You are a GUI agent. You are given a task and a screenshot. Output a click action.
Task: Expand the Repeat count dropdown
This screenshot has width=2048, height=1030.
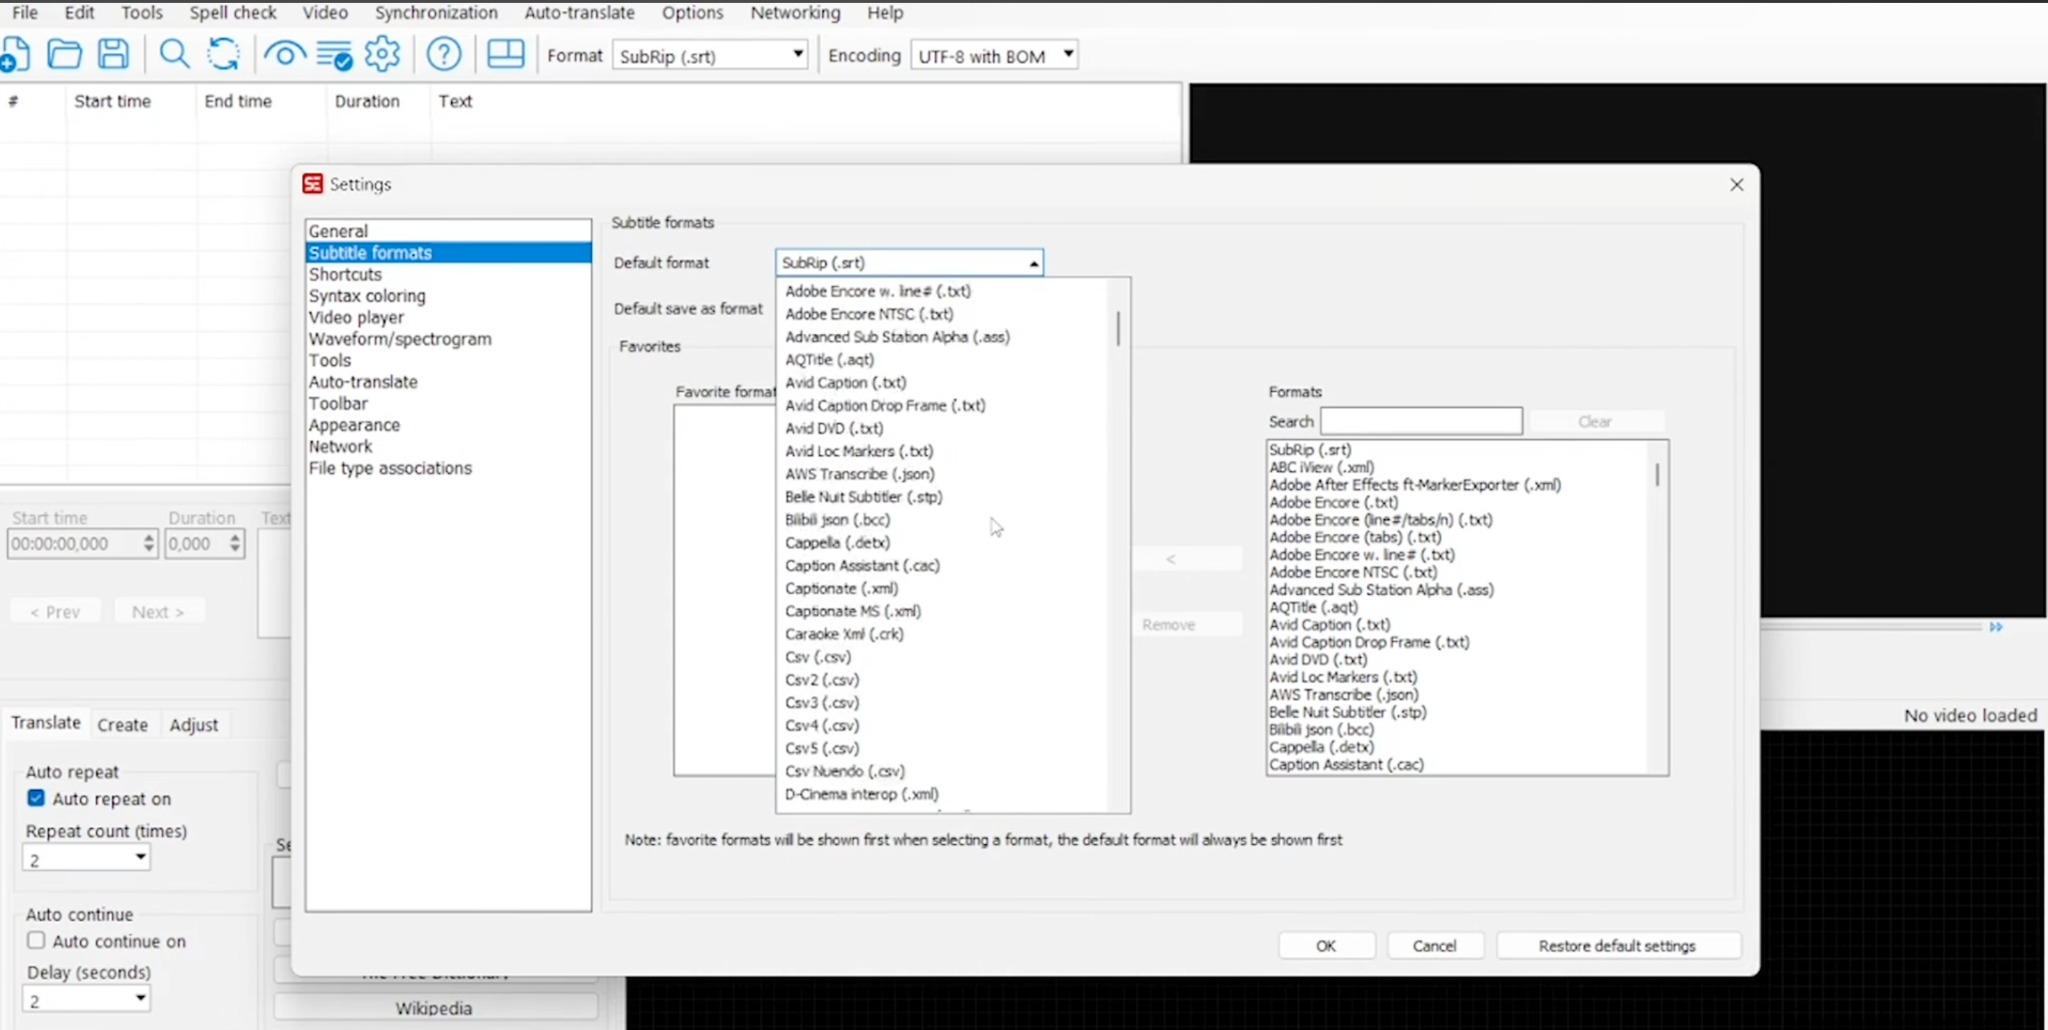coord(140,856)
